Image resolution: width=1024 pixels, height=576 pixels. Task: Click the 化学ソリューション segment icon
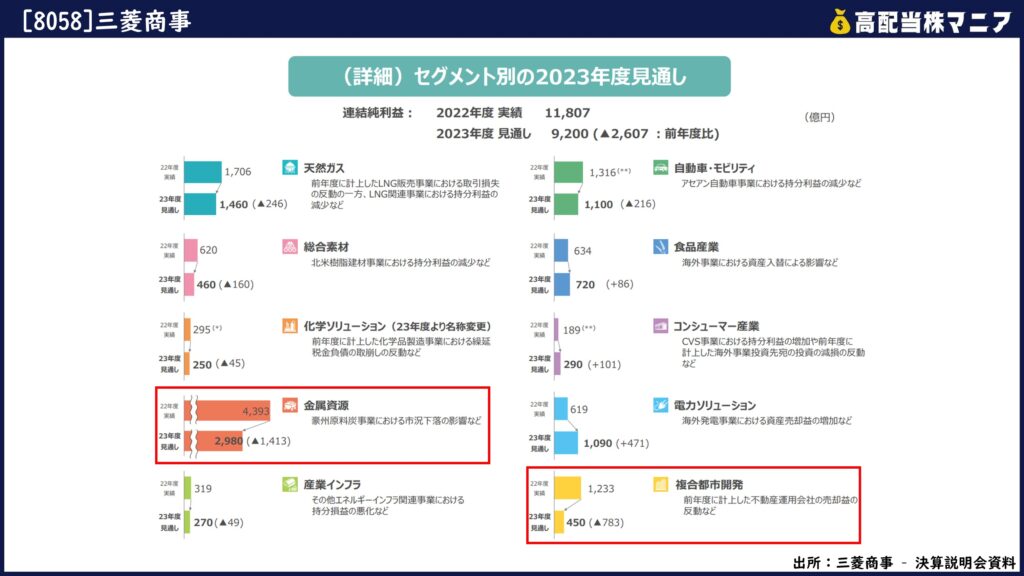point(290,326)
